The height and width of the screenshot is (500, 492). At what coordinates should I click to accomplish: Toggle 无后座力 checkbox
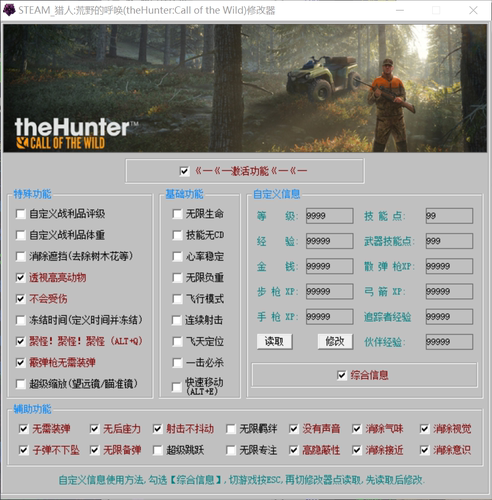pyautogui.click(x=95, y=429)
